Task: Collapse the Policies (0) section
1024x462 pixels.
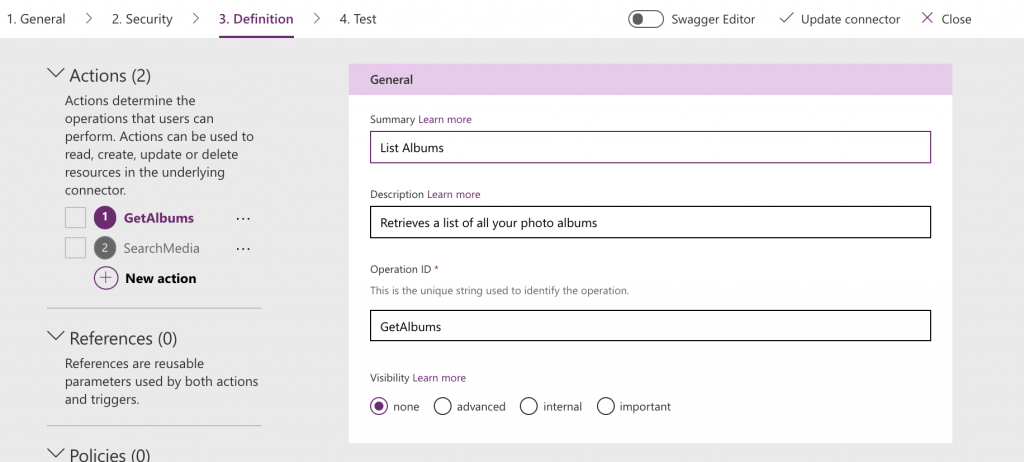Action: click(55, 454)
